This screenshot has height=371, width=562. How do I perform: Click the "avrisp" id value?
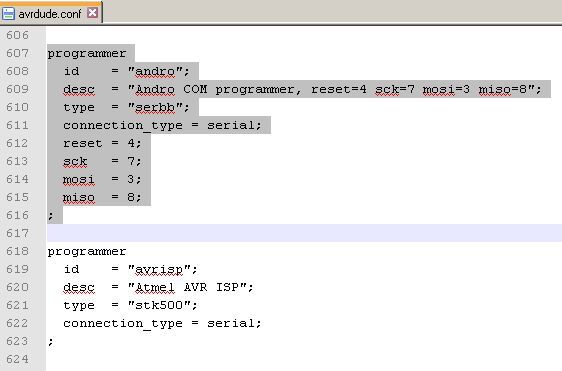[159, 269]
